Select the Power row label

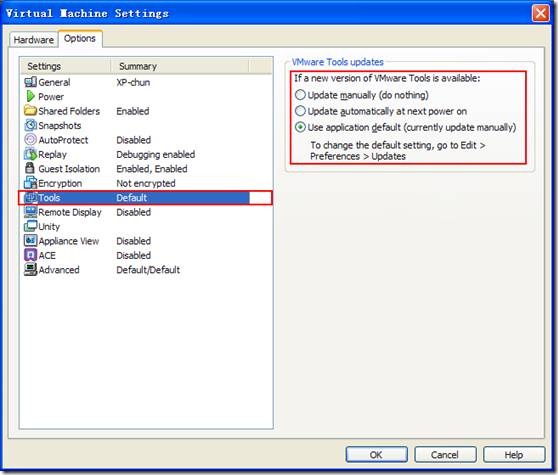pyautogui.click(x=51, y=97)
